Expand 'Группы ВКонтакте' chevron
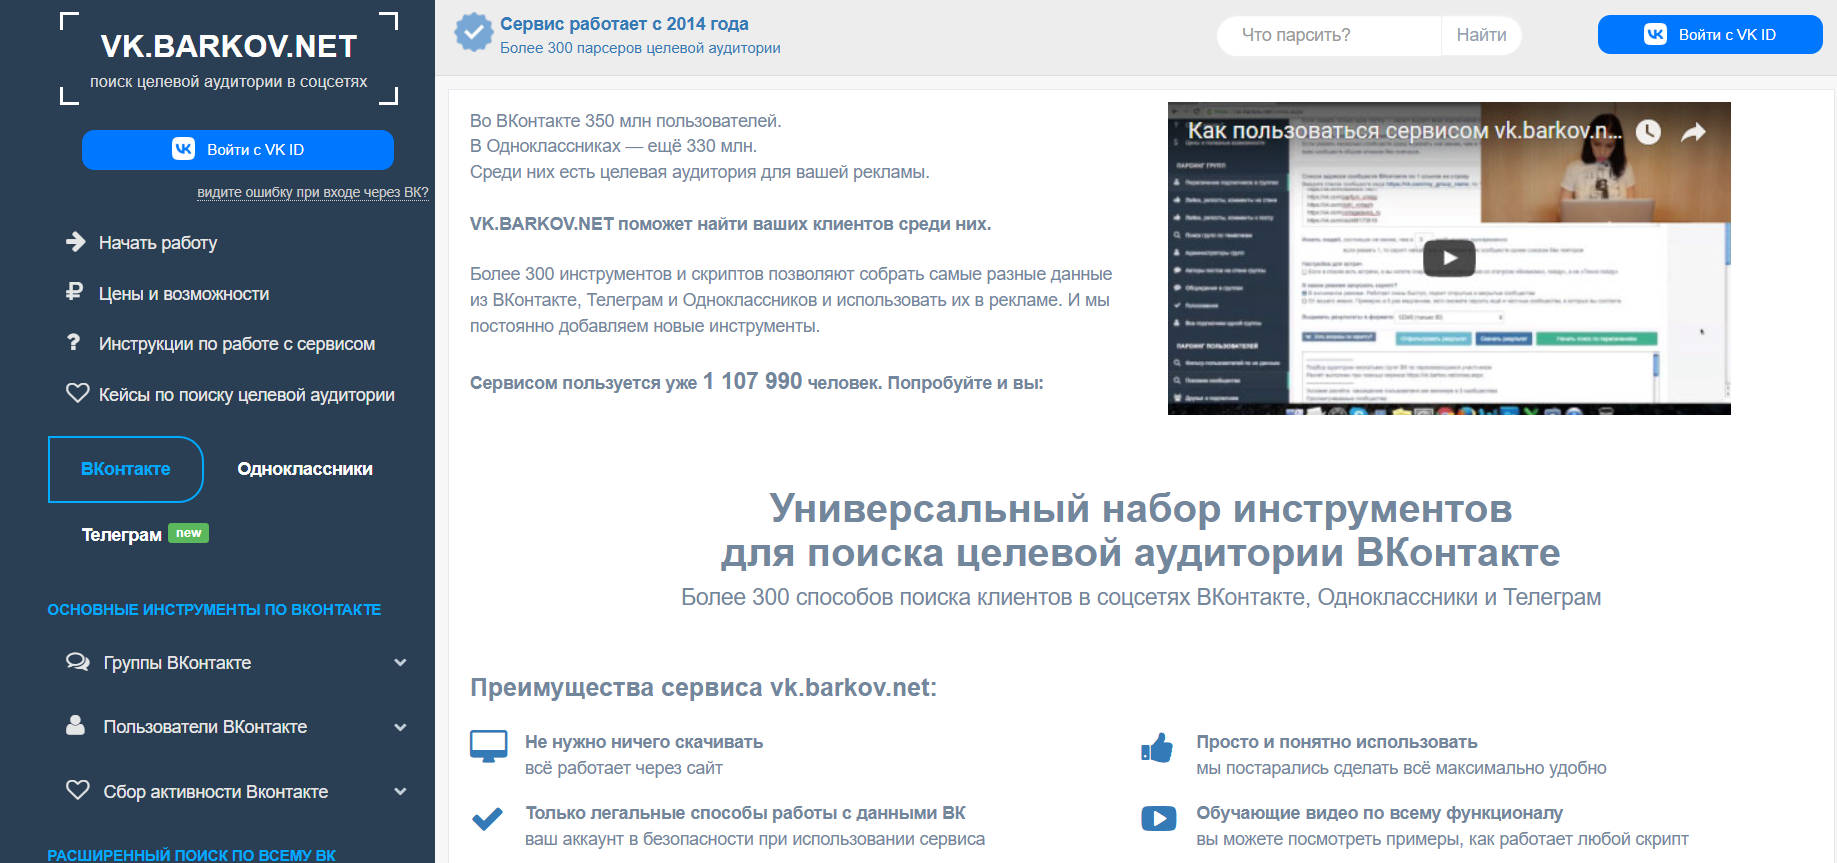Screen dimensions: 1837x863 pos(400,662)
